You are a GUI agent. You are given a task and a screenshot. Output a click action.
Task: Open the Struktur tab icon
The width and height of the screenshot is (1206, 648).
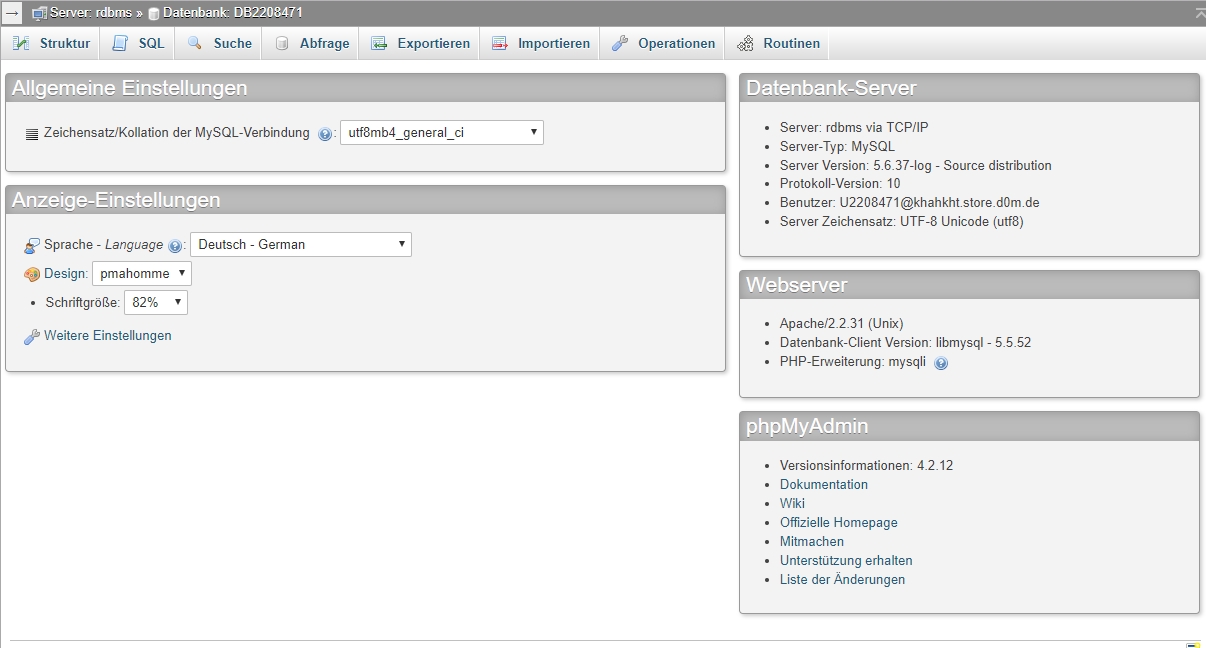21,43
